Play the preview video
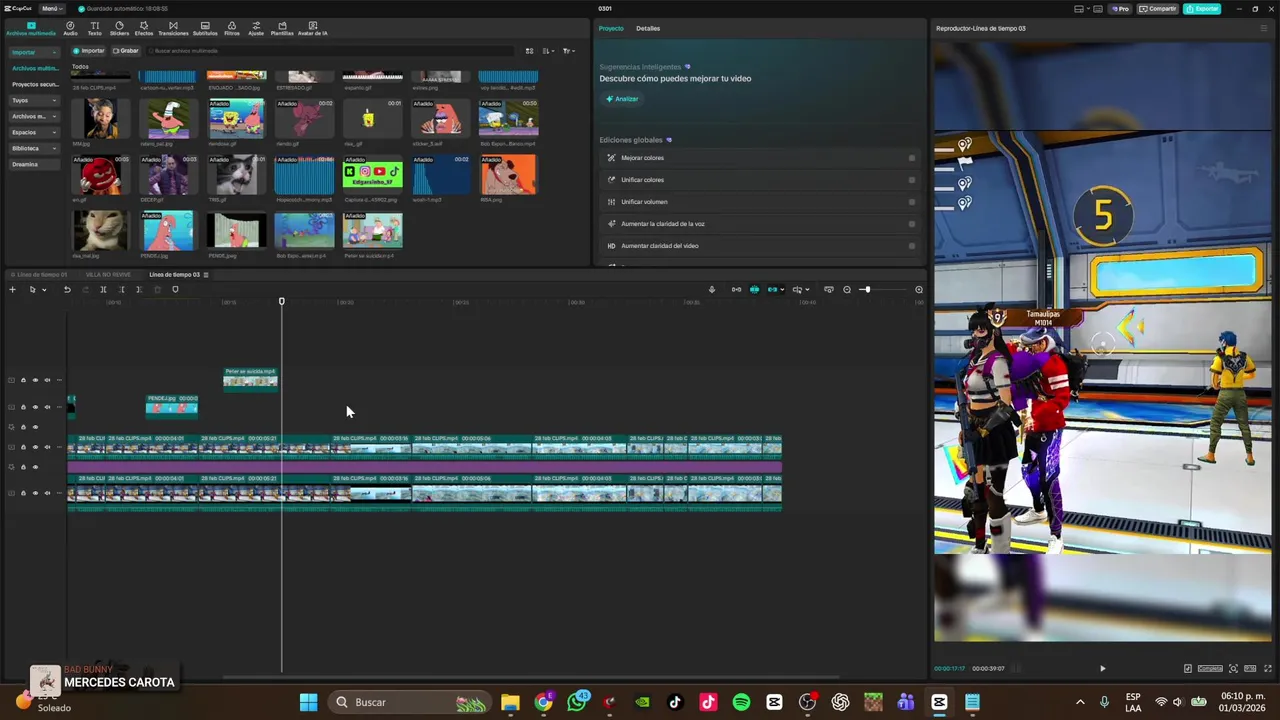Image resolution: width=1280 pixels, height=720 pixels. click(x=1103, y=668)
